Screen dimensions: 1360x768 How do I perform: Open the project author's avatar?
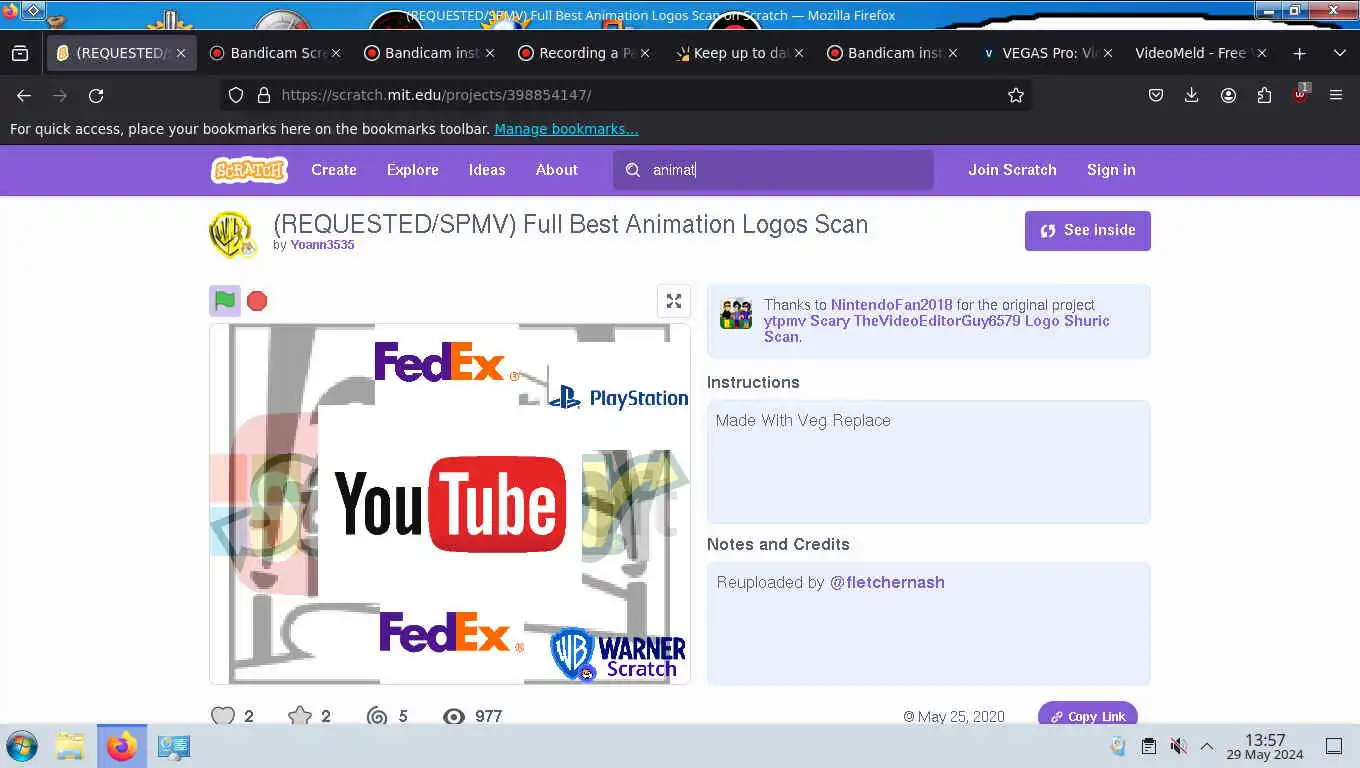[x=232, y=234]
